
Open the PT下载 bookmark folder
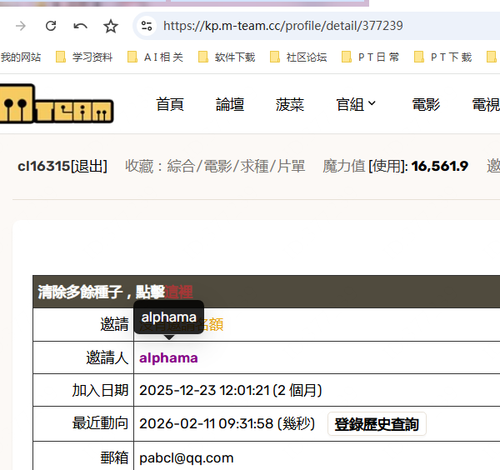coord(443,57)
